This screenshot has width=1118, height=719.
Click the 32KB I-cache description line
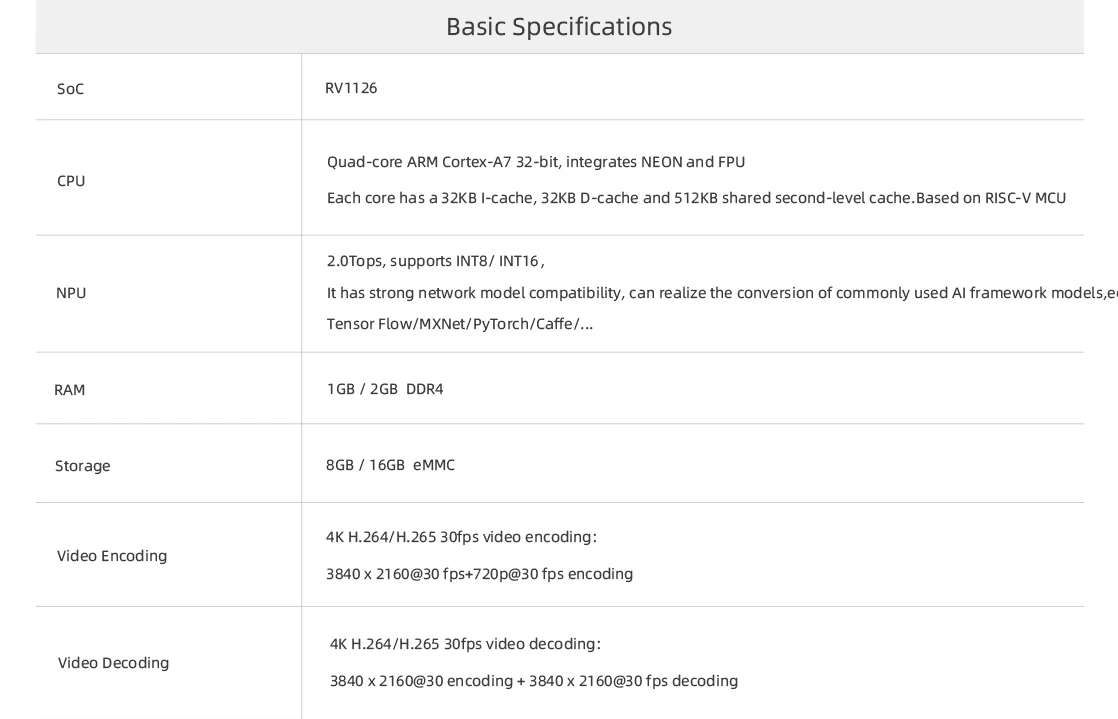[696, 198]
